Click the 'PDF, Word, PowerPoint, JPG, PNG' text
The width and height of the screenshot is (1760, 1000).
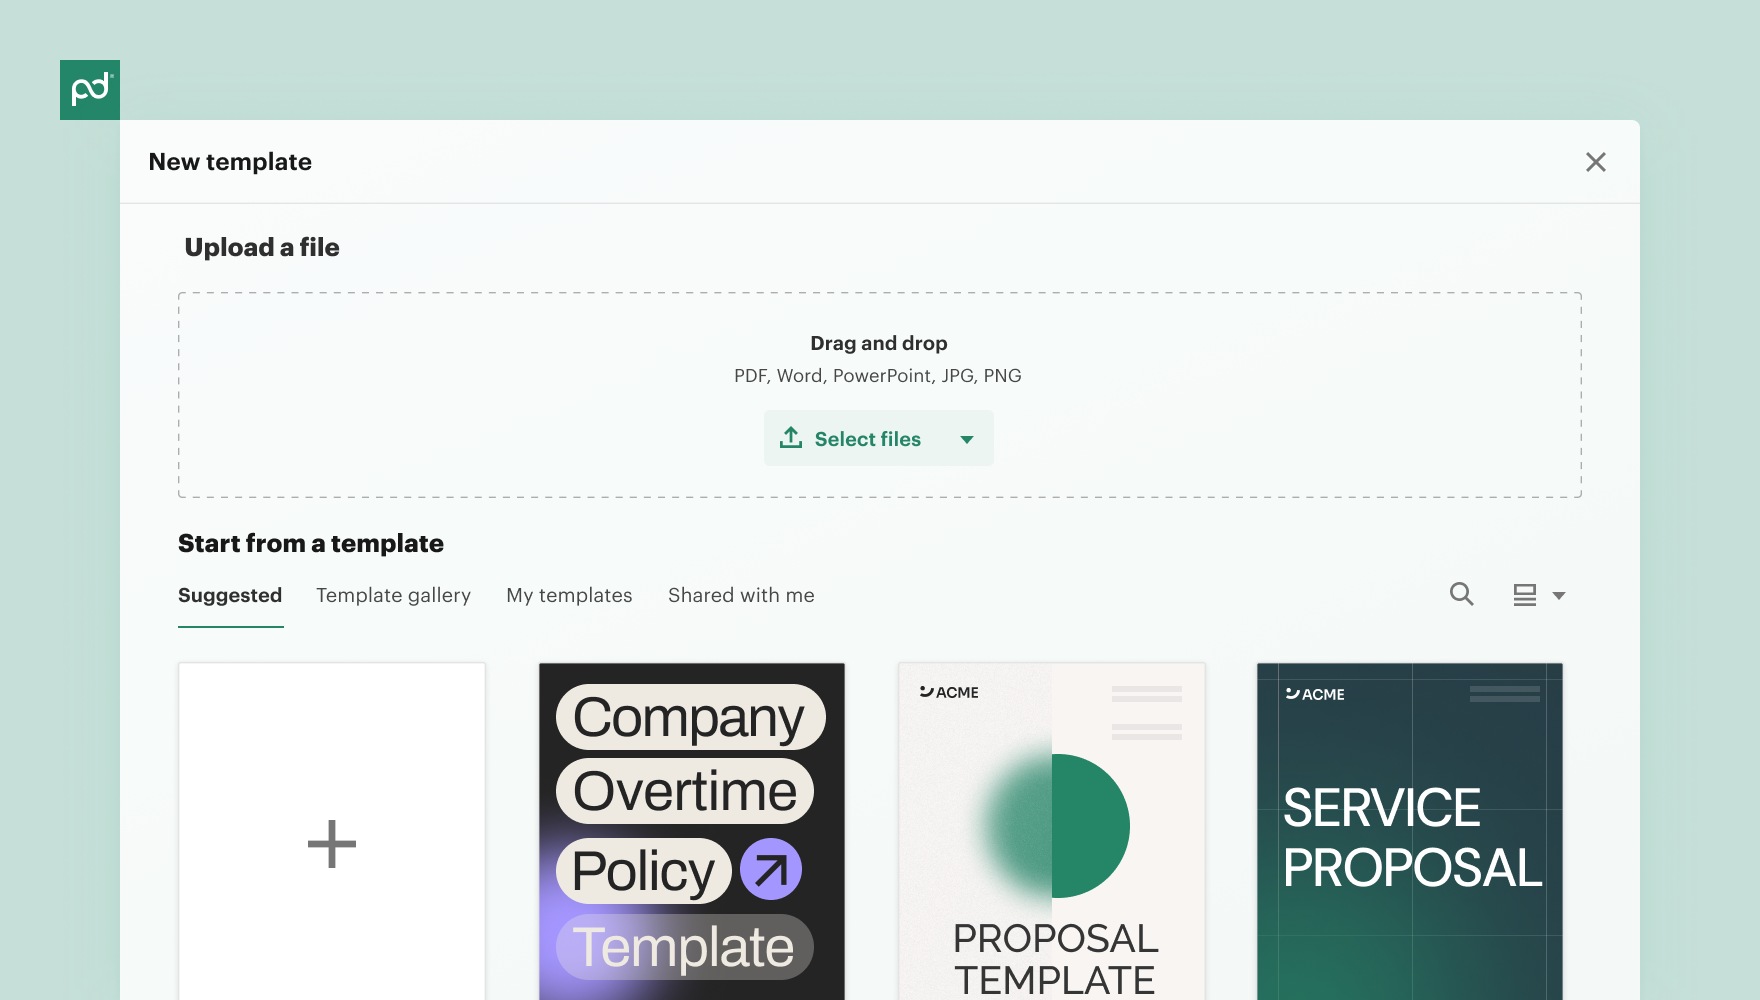pyautogui.click(x=878, y=376)
